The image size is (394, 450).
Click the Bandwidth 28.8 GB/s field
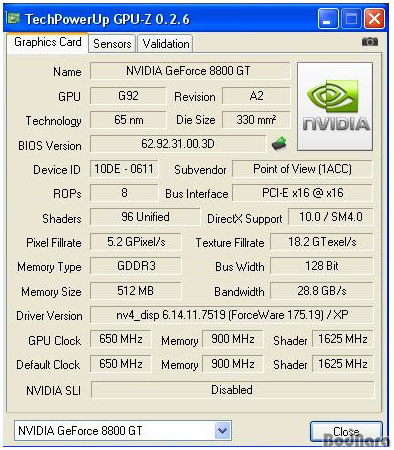(322, 291)
